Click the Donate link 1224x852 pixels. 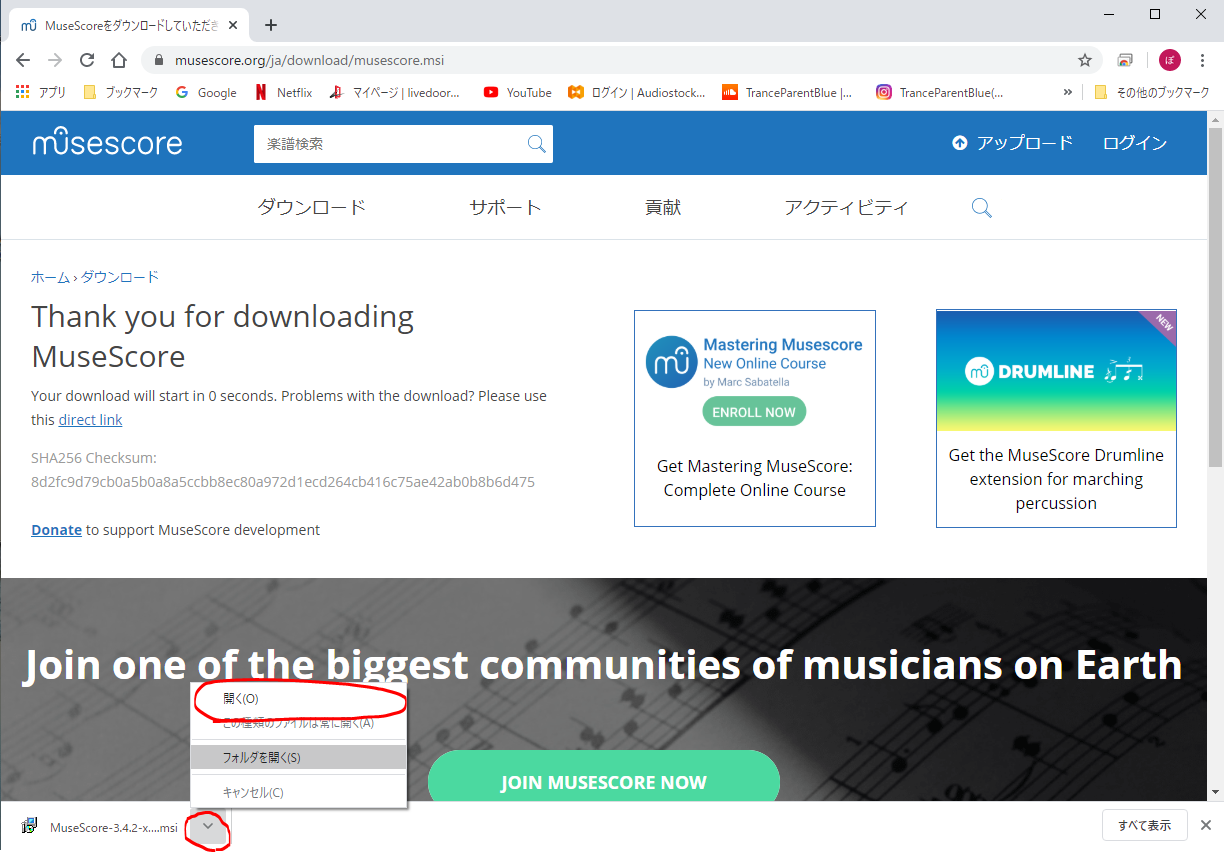click(56, 530)
